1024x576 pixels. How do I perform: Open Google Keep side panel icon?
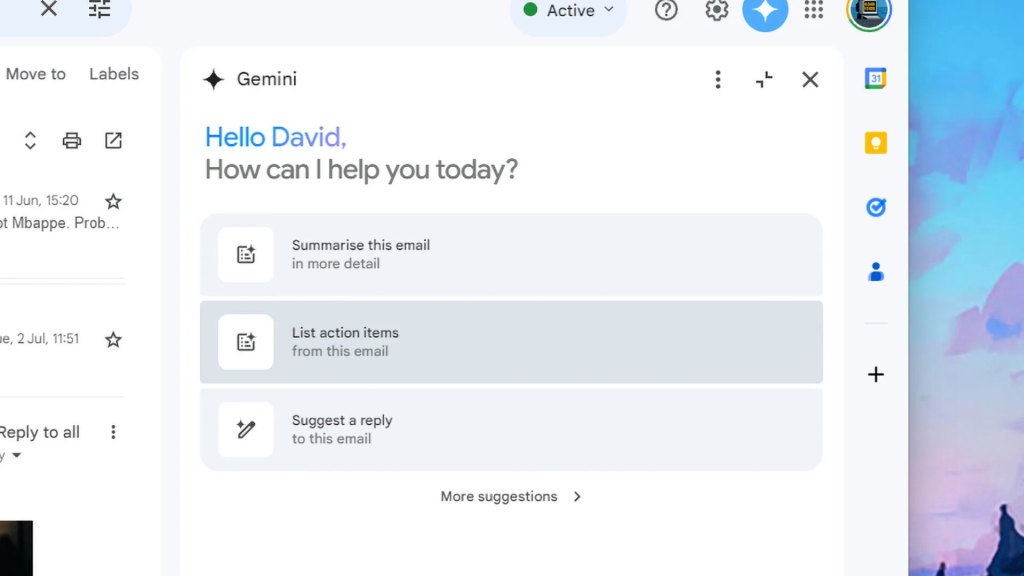click(876, 143)
